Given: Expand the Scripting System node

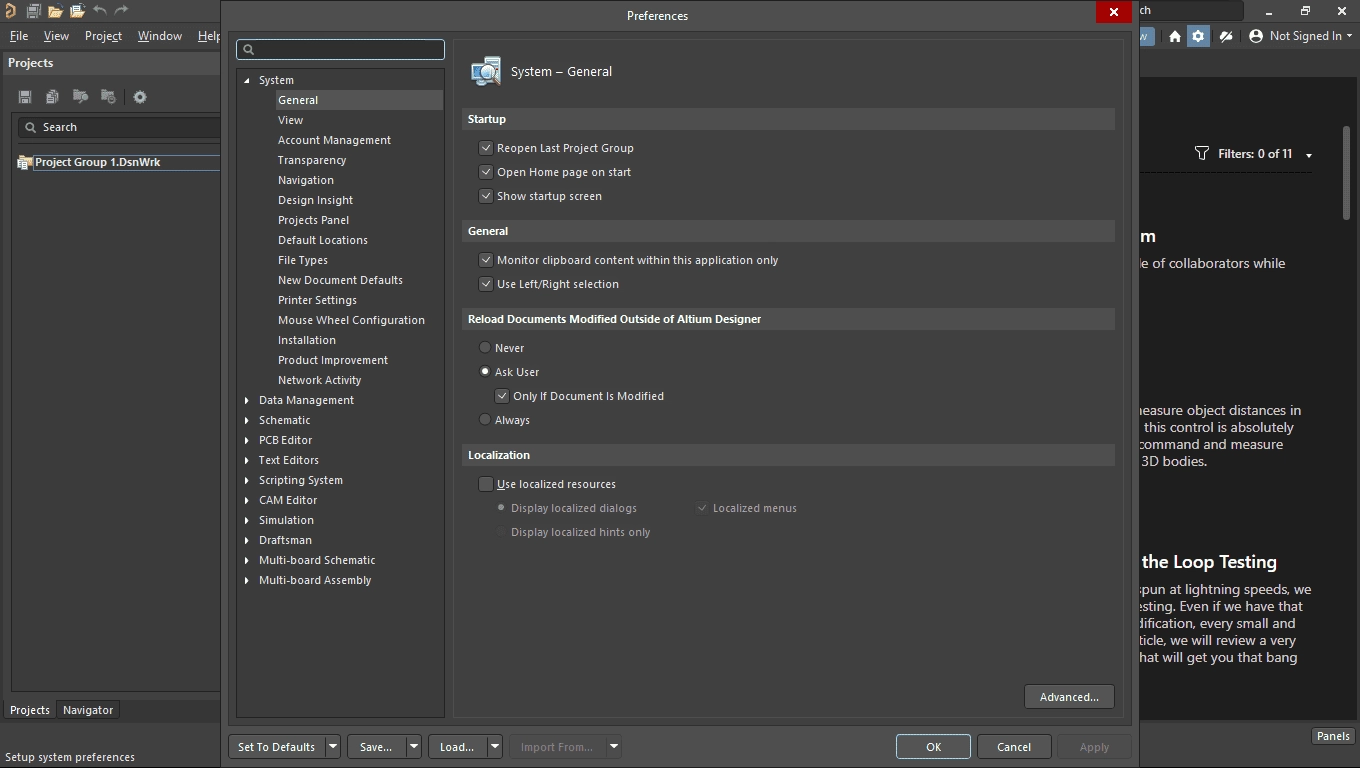Looking at the screenshot, I should (x=247, y=480).
